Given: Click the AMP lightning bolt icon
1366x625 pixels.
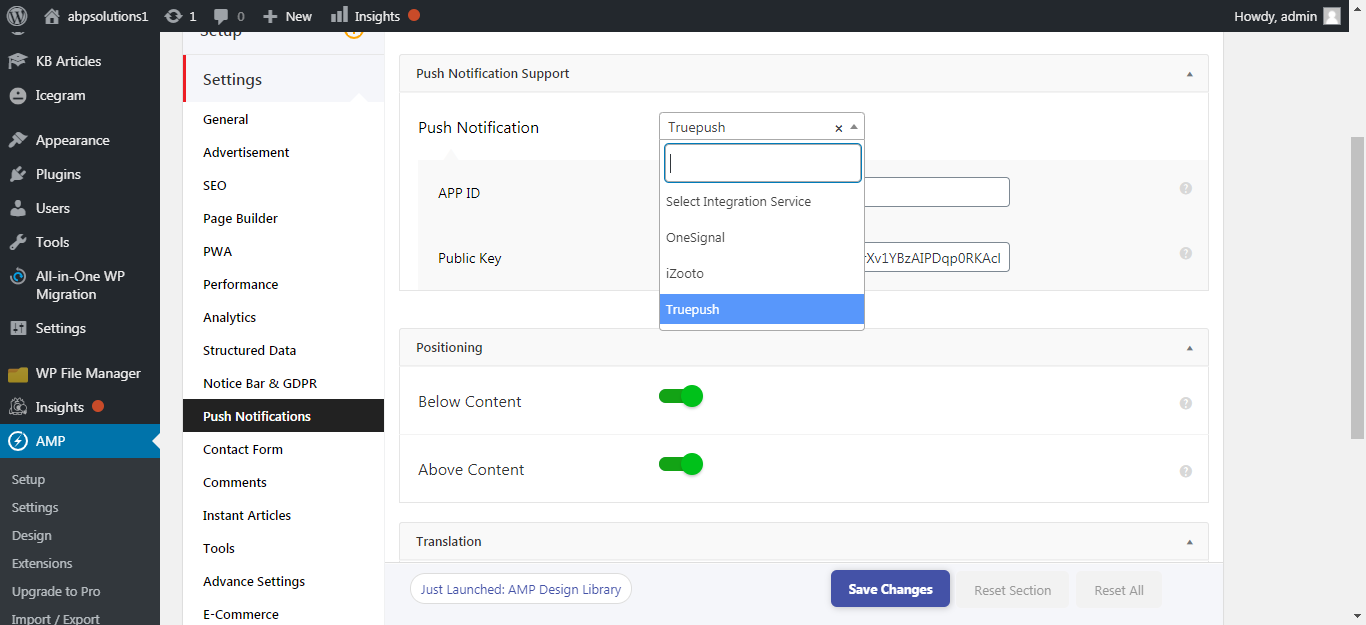Looking at the screenshot, I should click(17, 441).
